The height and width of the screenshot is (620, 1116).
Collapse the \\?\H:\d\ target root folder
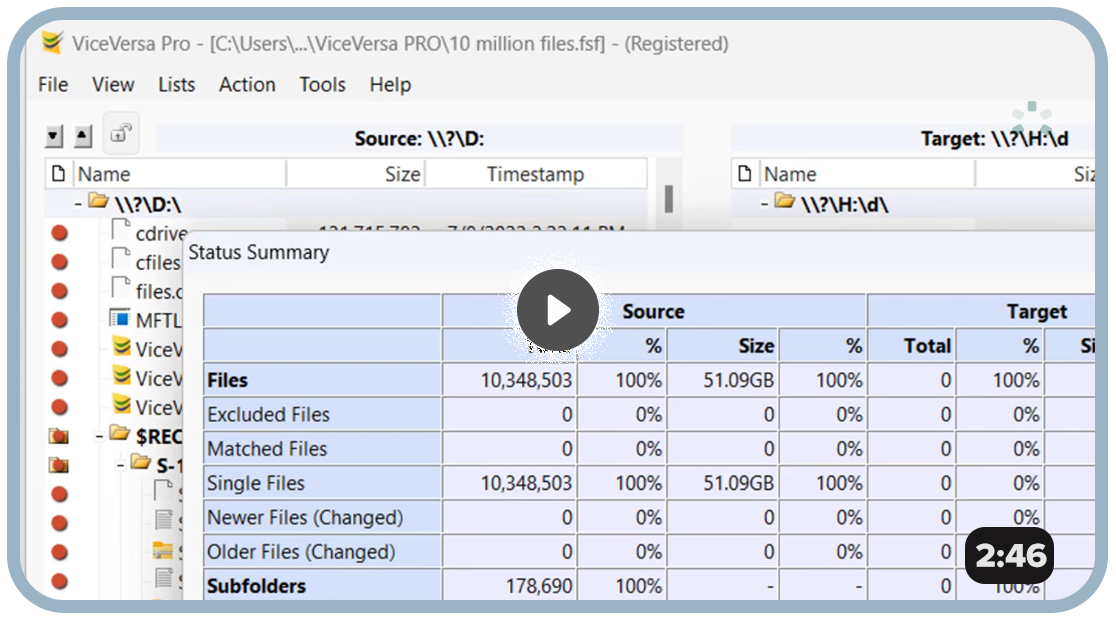[x=764, y=205]
